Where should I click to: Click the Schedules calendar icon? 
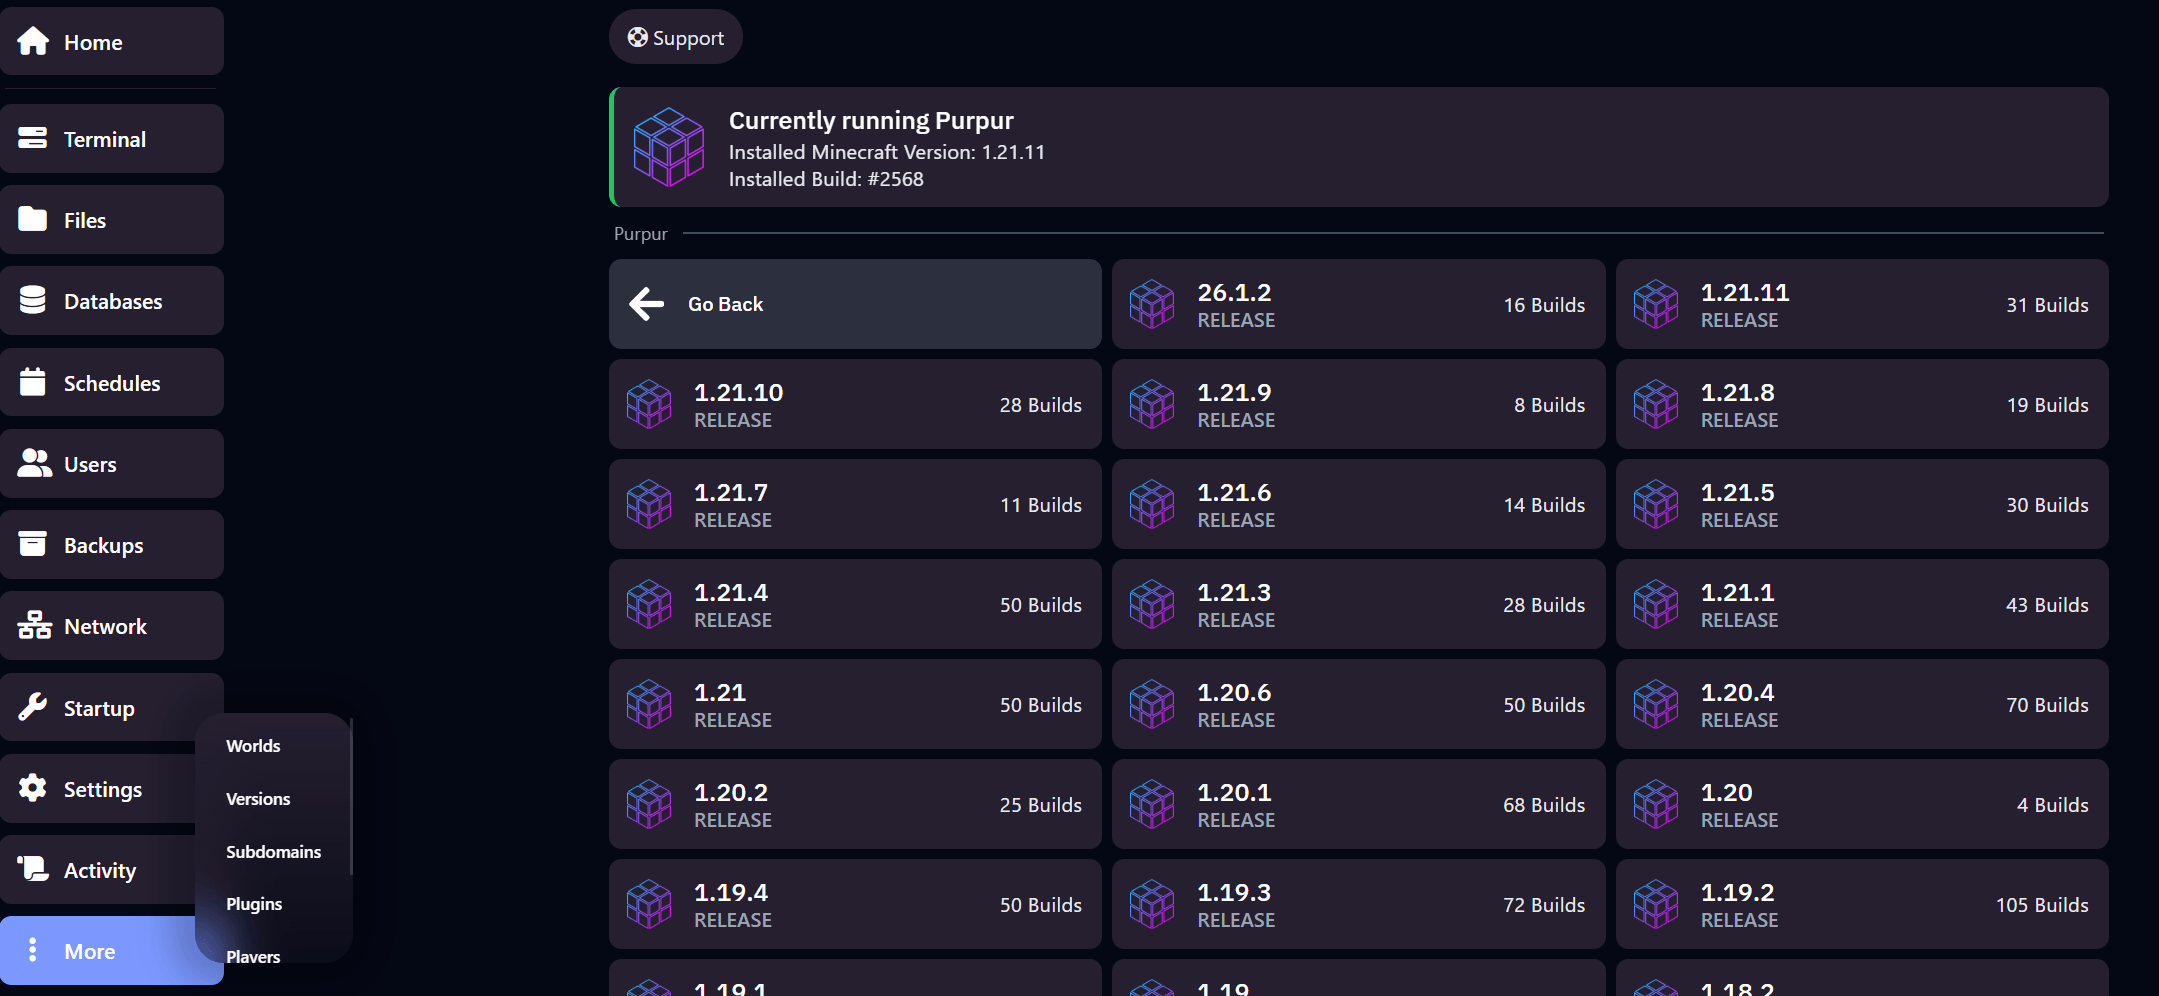pyautogui.click(x=33, y=381)
